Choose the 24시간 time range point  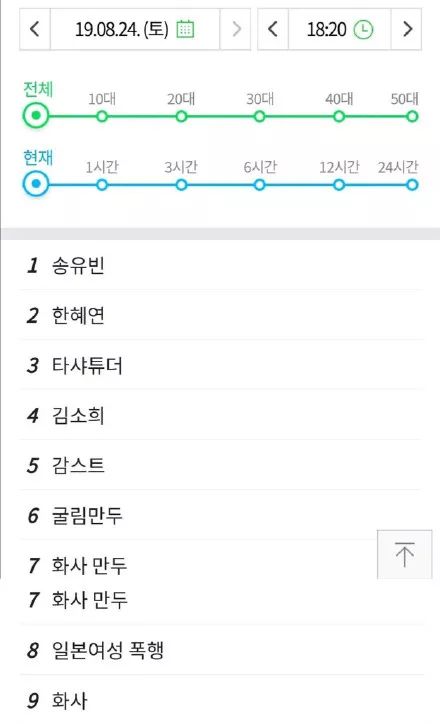pyautogui.click(x=412, y=185)
